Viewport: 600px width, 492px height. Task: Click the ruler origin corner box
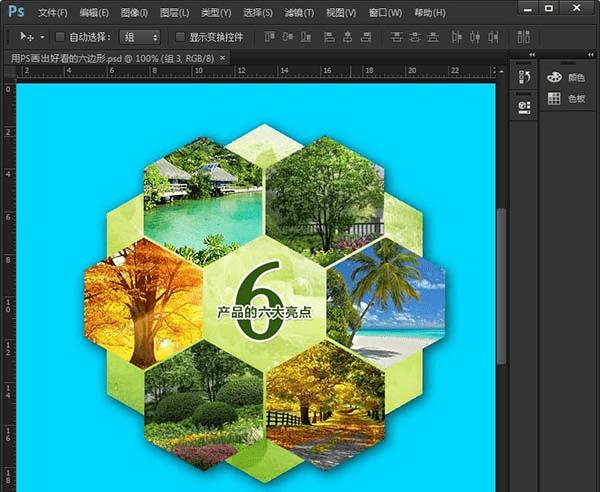[x=10, y=71]
